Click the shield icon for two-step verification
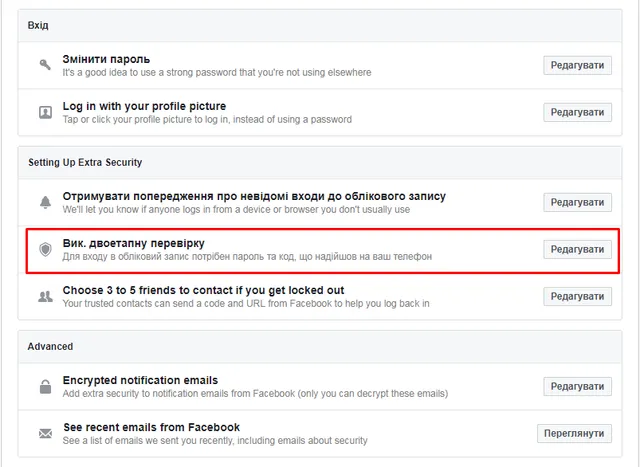Image resolution: width=640 pixels, height=467 pixels. (45, 249)
